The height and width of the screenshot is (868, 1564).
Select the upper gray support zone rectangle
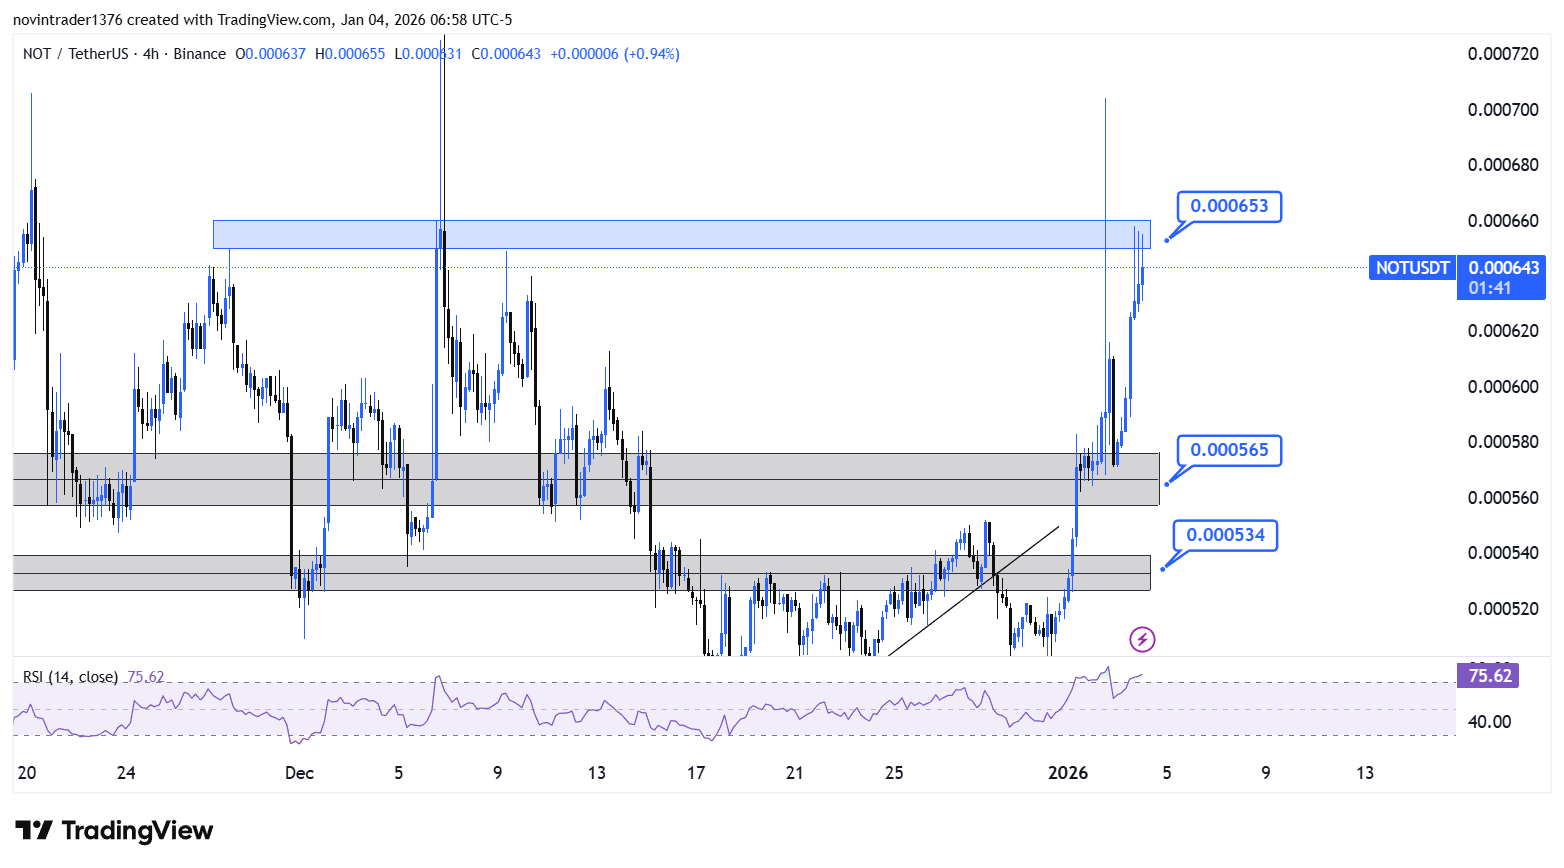click(586, 479)
